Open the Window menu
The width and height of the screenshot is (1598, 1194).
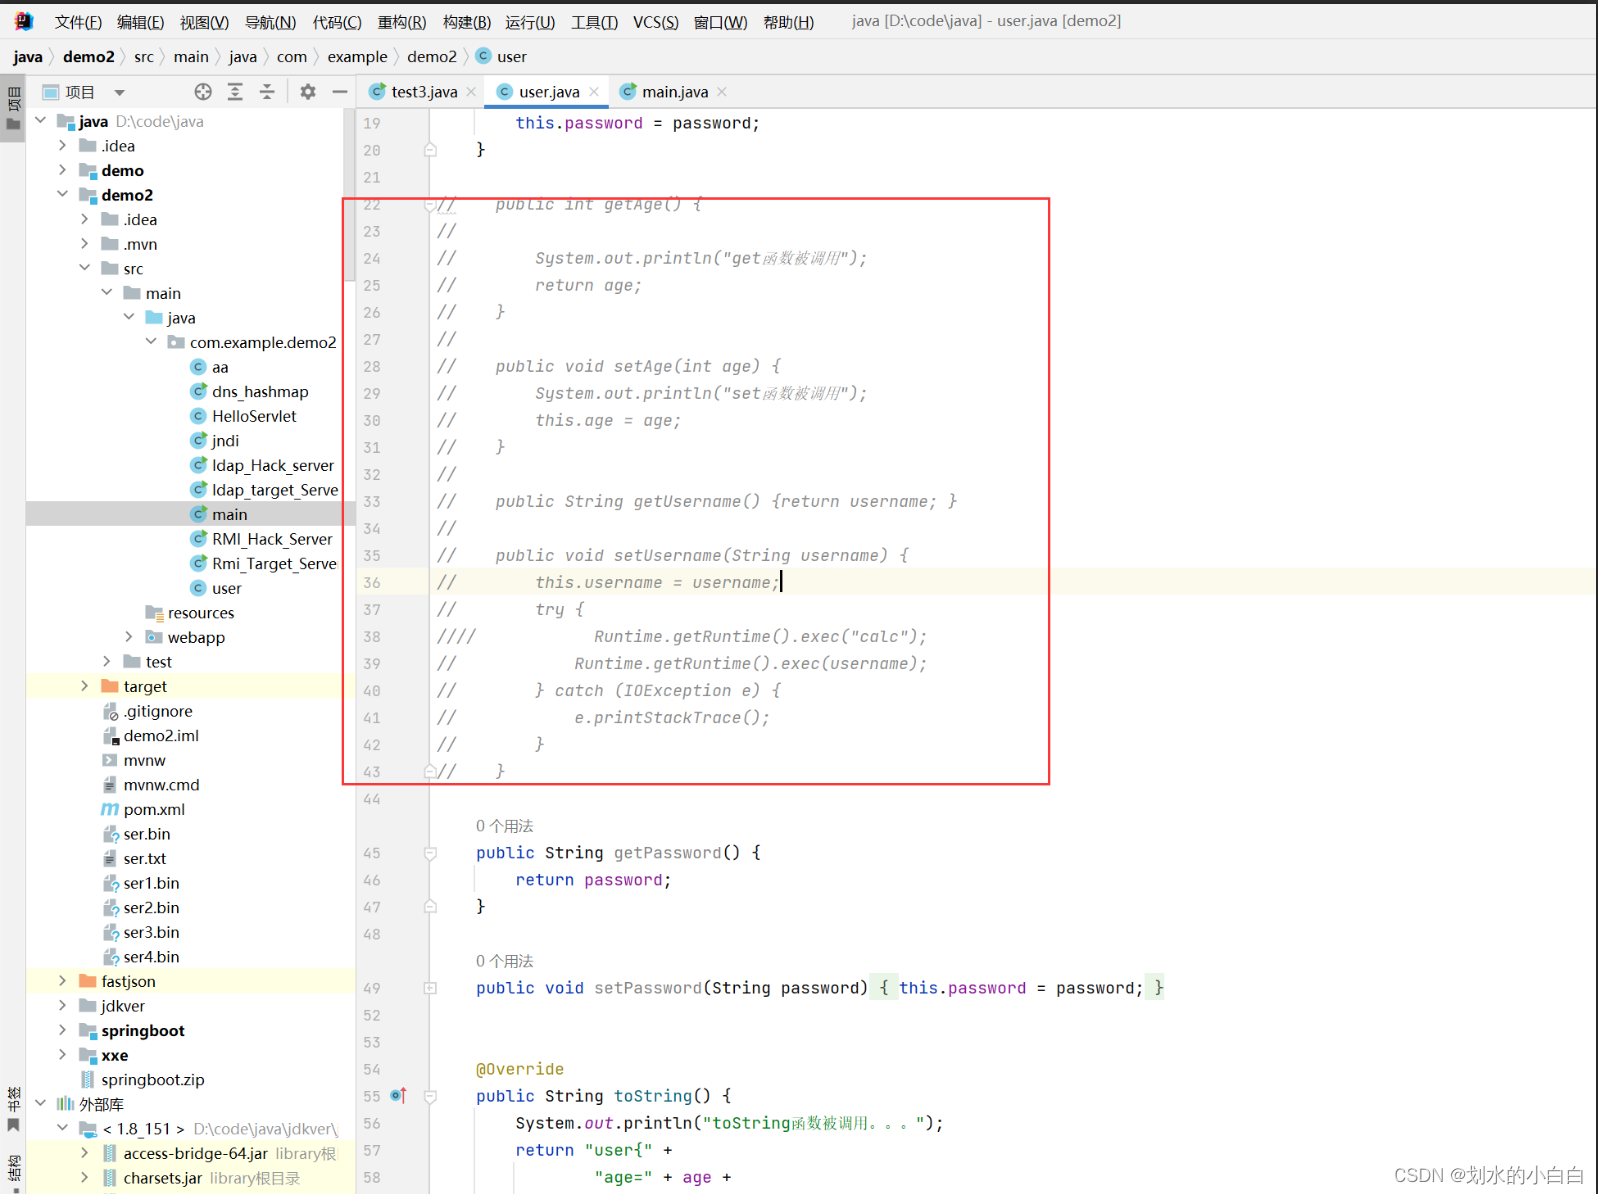[720, 22]
